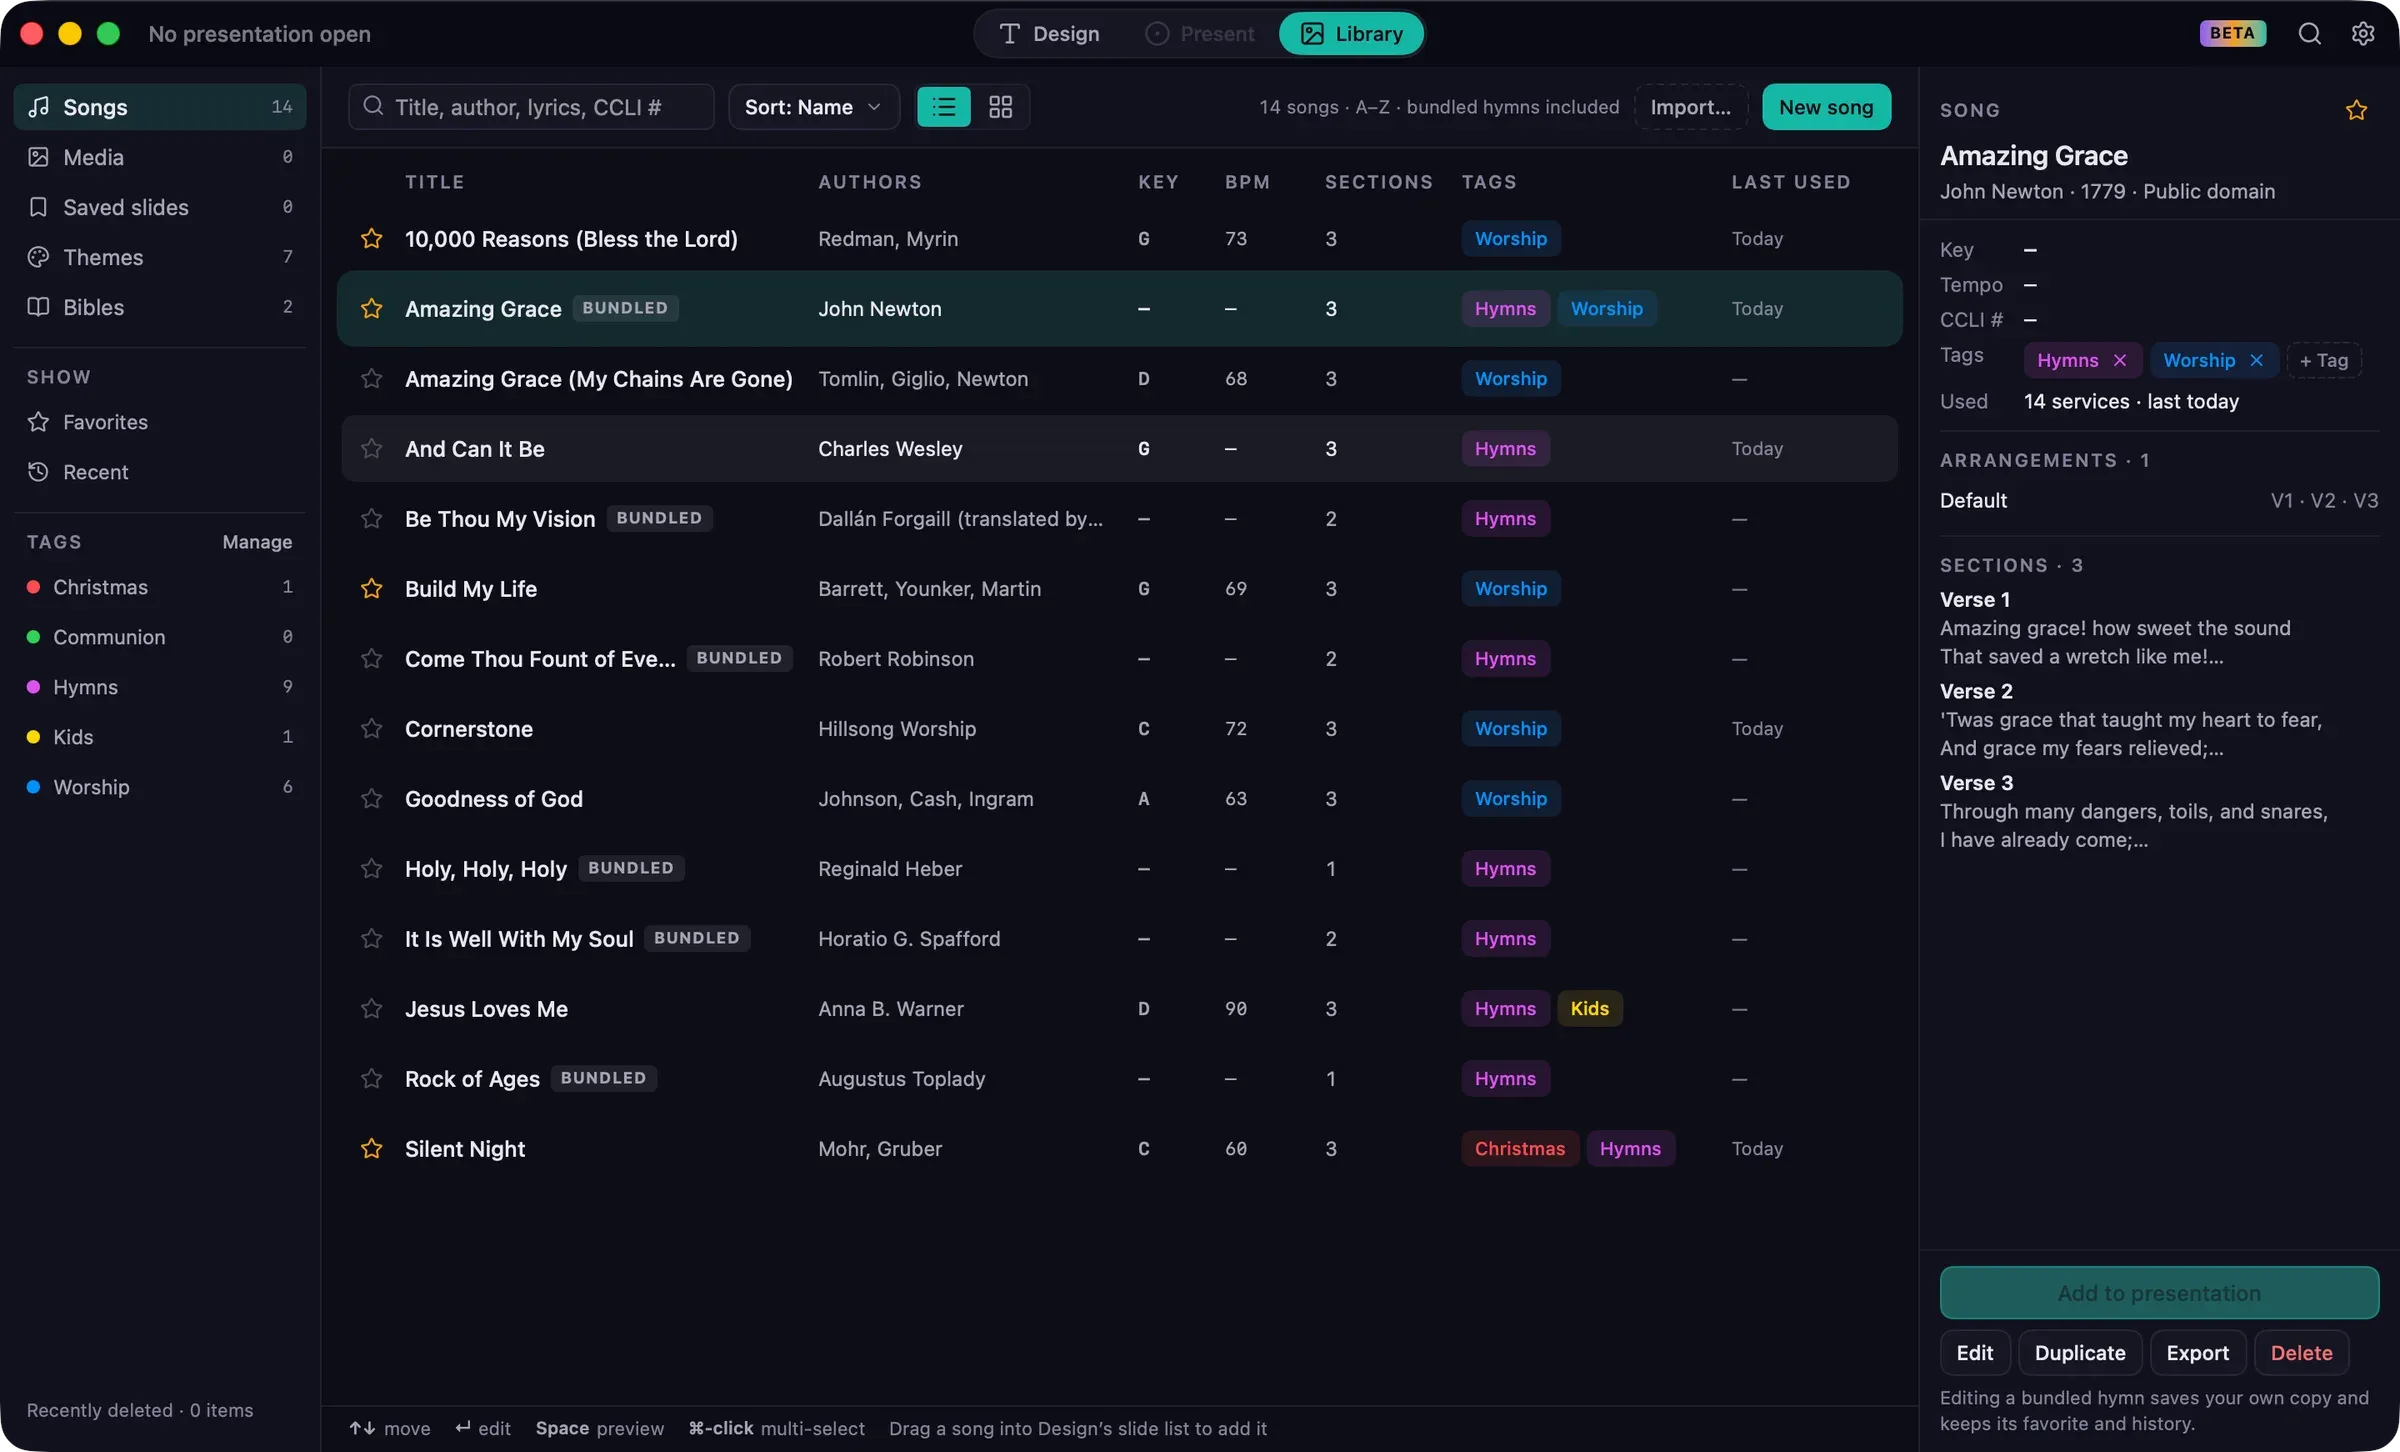
Task: Open Themes in sidebar
Action: coord(160,257)
